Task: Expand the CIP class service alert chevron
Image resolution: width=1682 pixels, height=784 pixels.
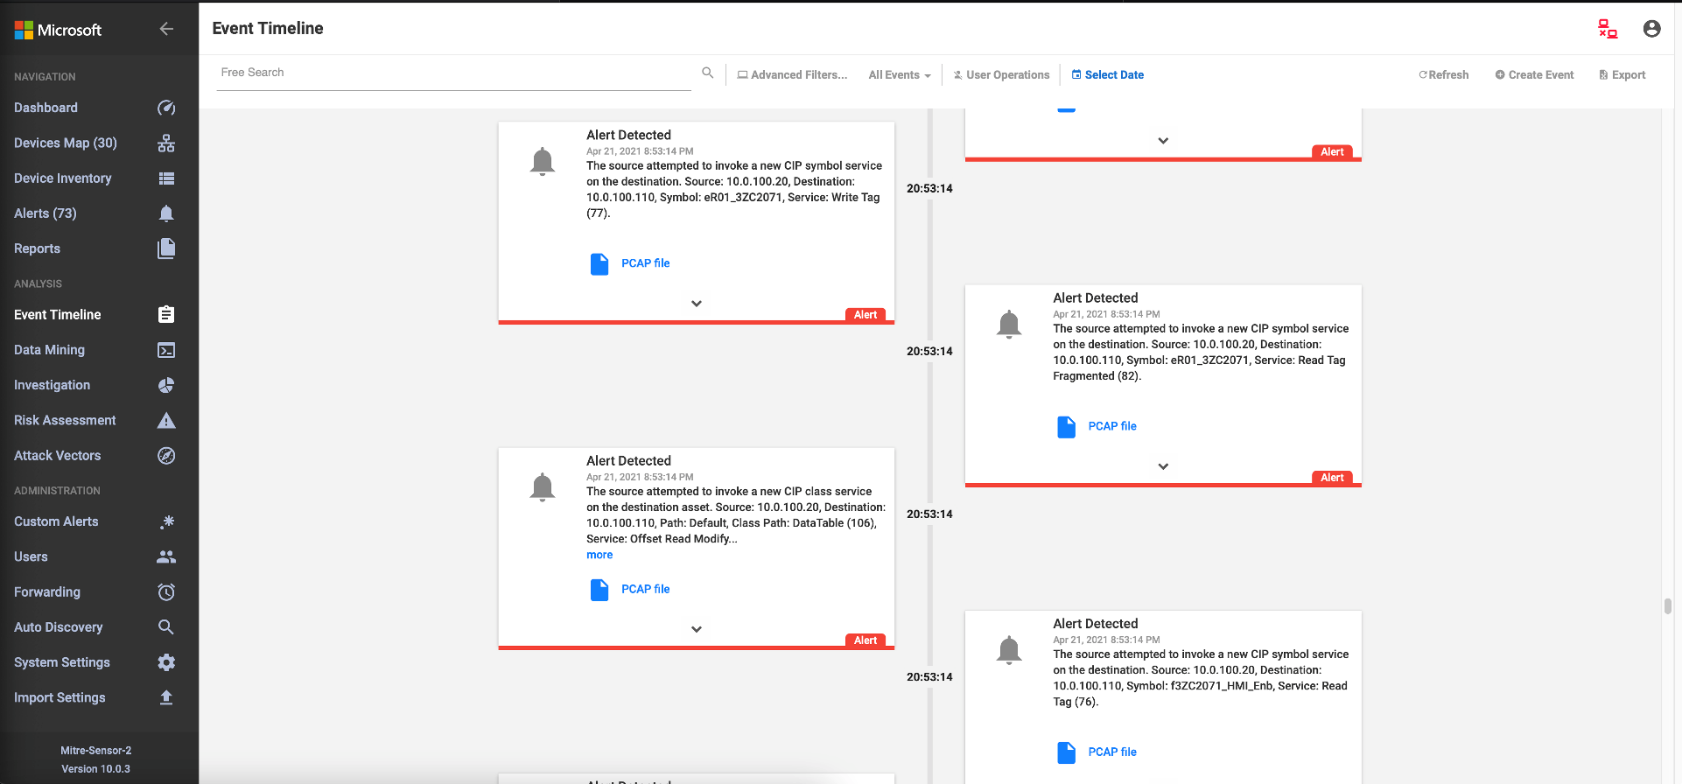Action: click(696, 629)
